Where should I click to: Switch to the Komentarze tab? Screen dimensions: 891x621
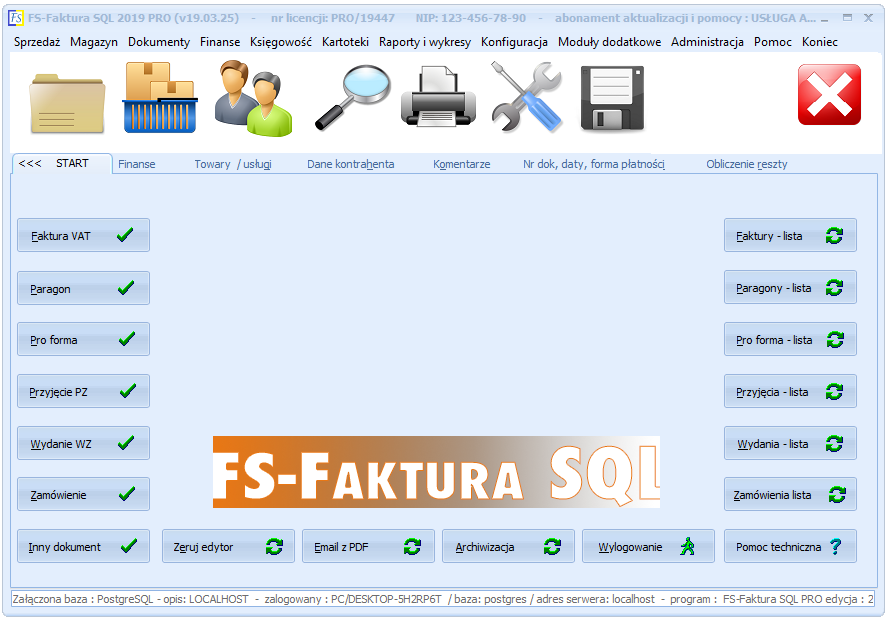(461, 164)
